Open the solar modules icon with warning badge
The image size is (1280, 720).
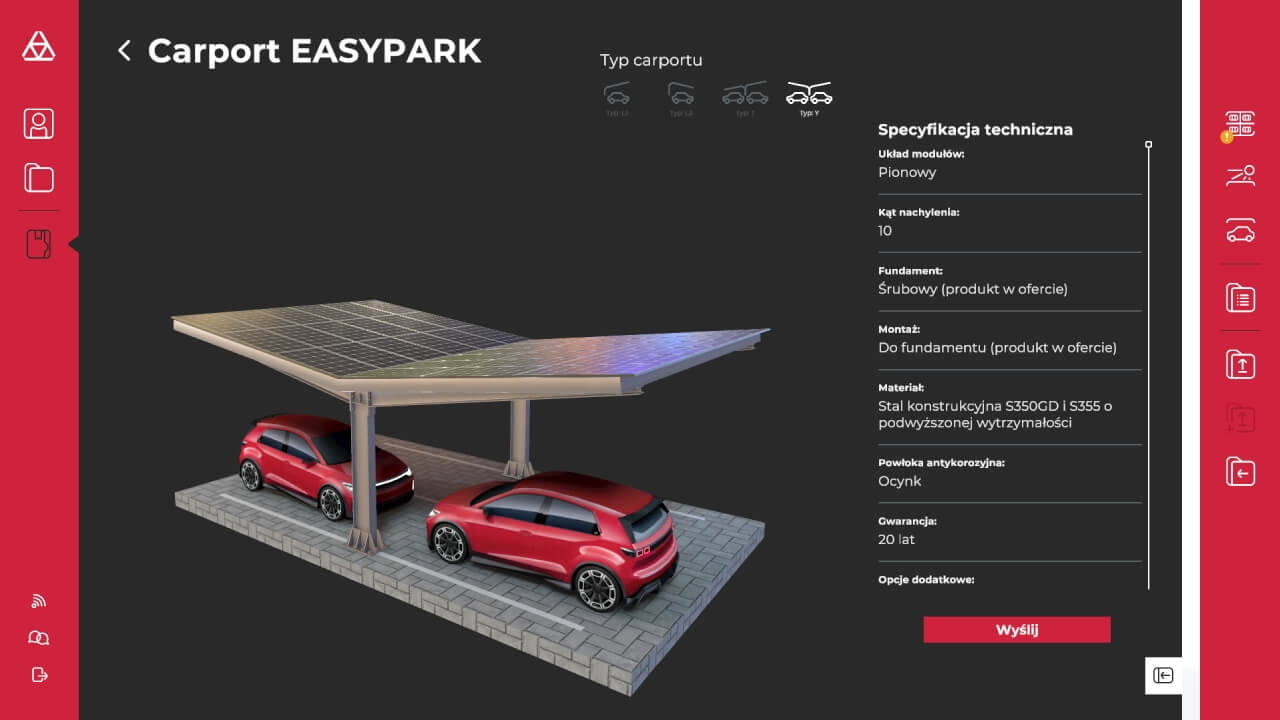coord(1240,124)
